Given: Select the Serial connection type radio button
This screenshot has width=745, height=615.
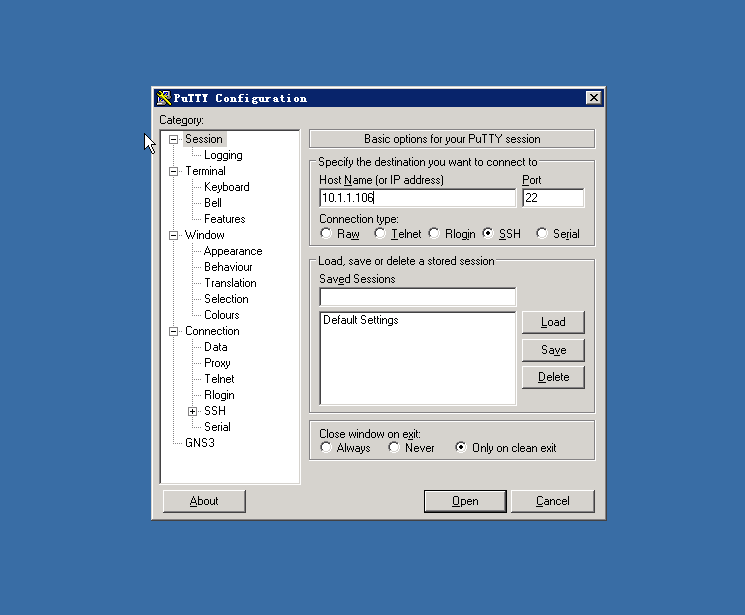Looking at the screenshot, I should tap(542, 233).
